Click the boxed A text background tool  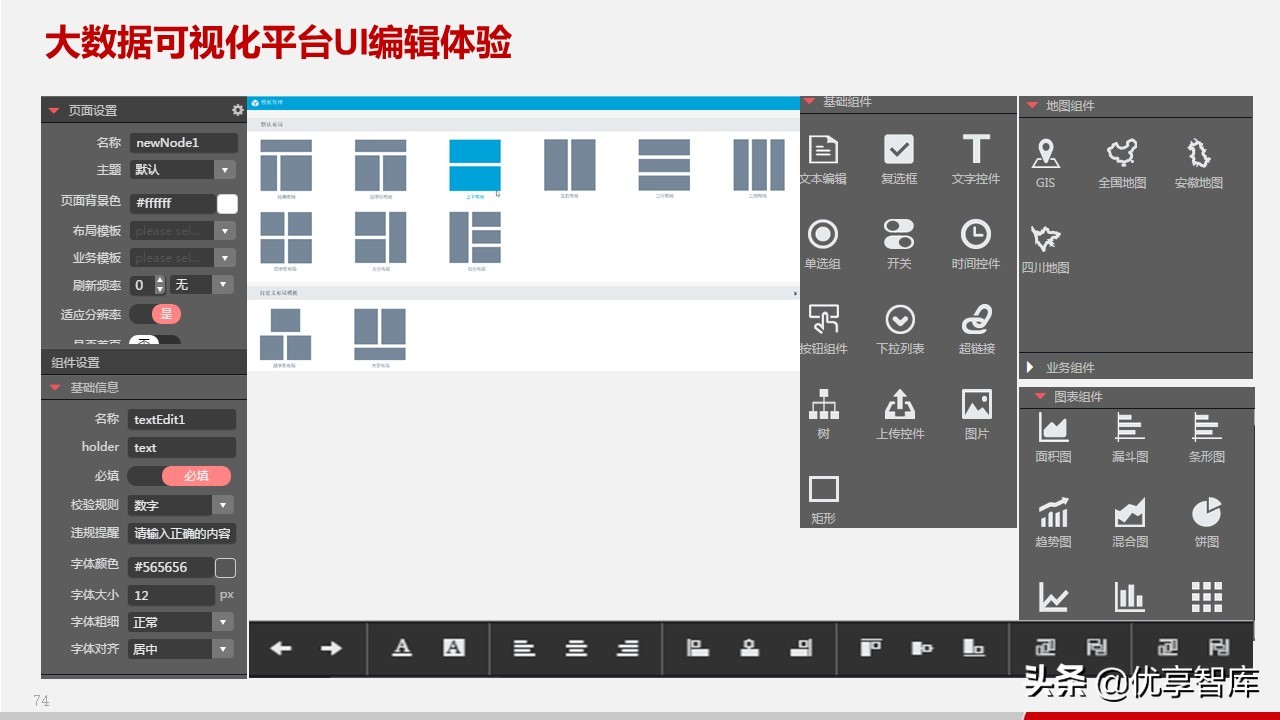tap(454, 648)
